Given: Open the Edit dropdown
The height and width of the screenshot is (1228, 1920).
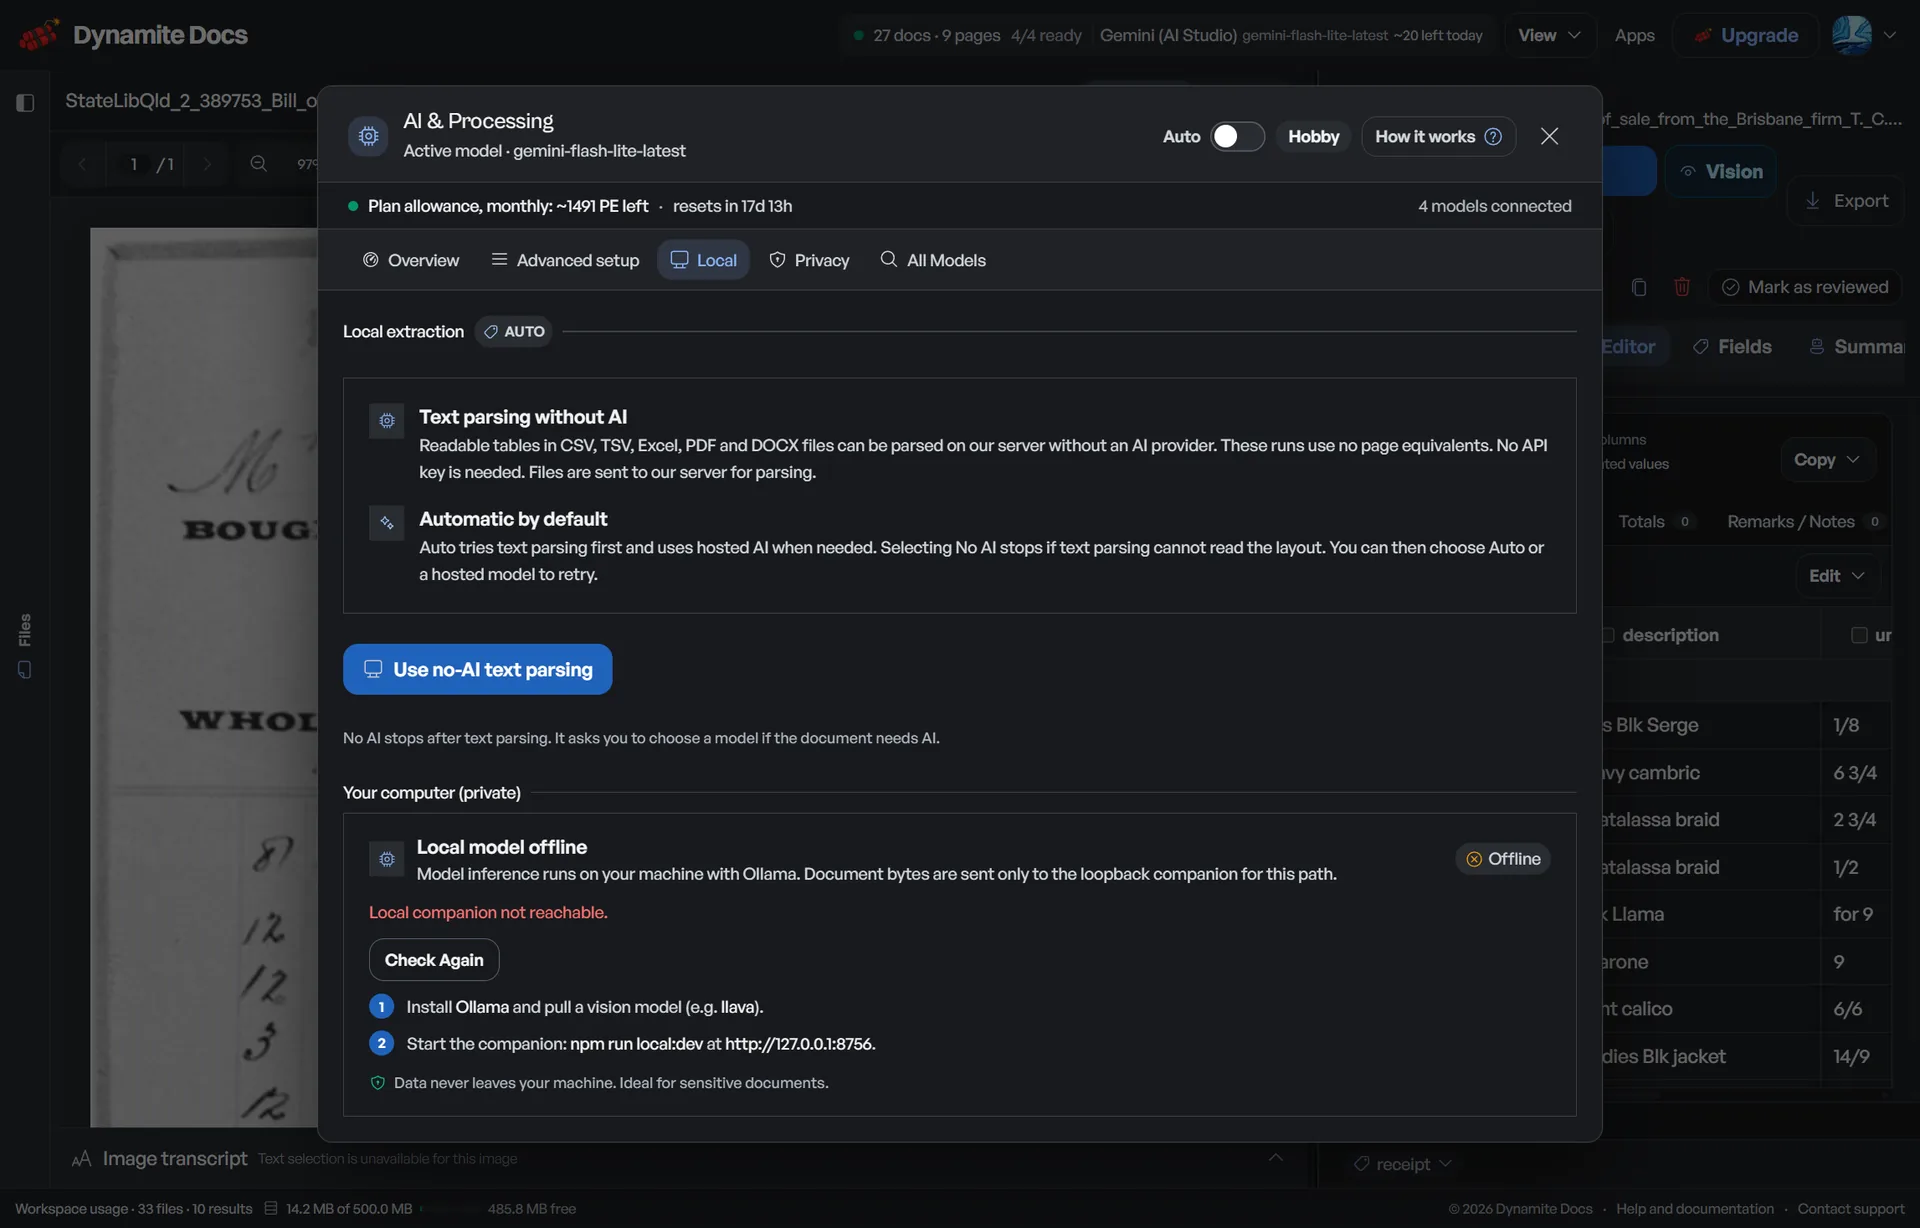Looking at the screenshot, I should coord(1836,575).
